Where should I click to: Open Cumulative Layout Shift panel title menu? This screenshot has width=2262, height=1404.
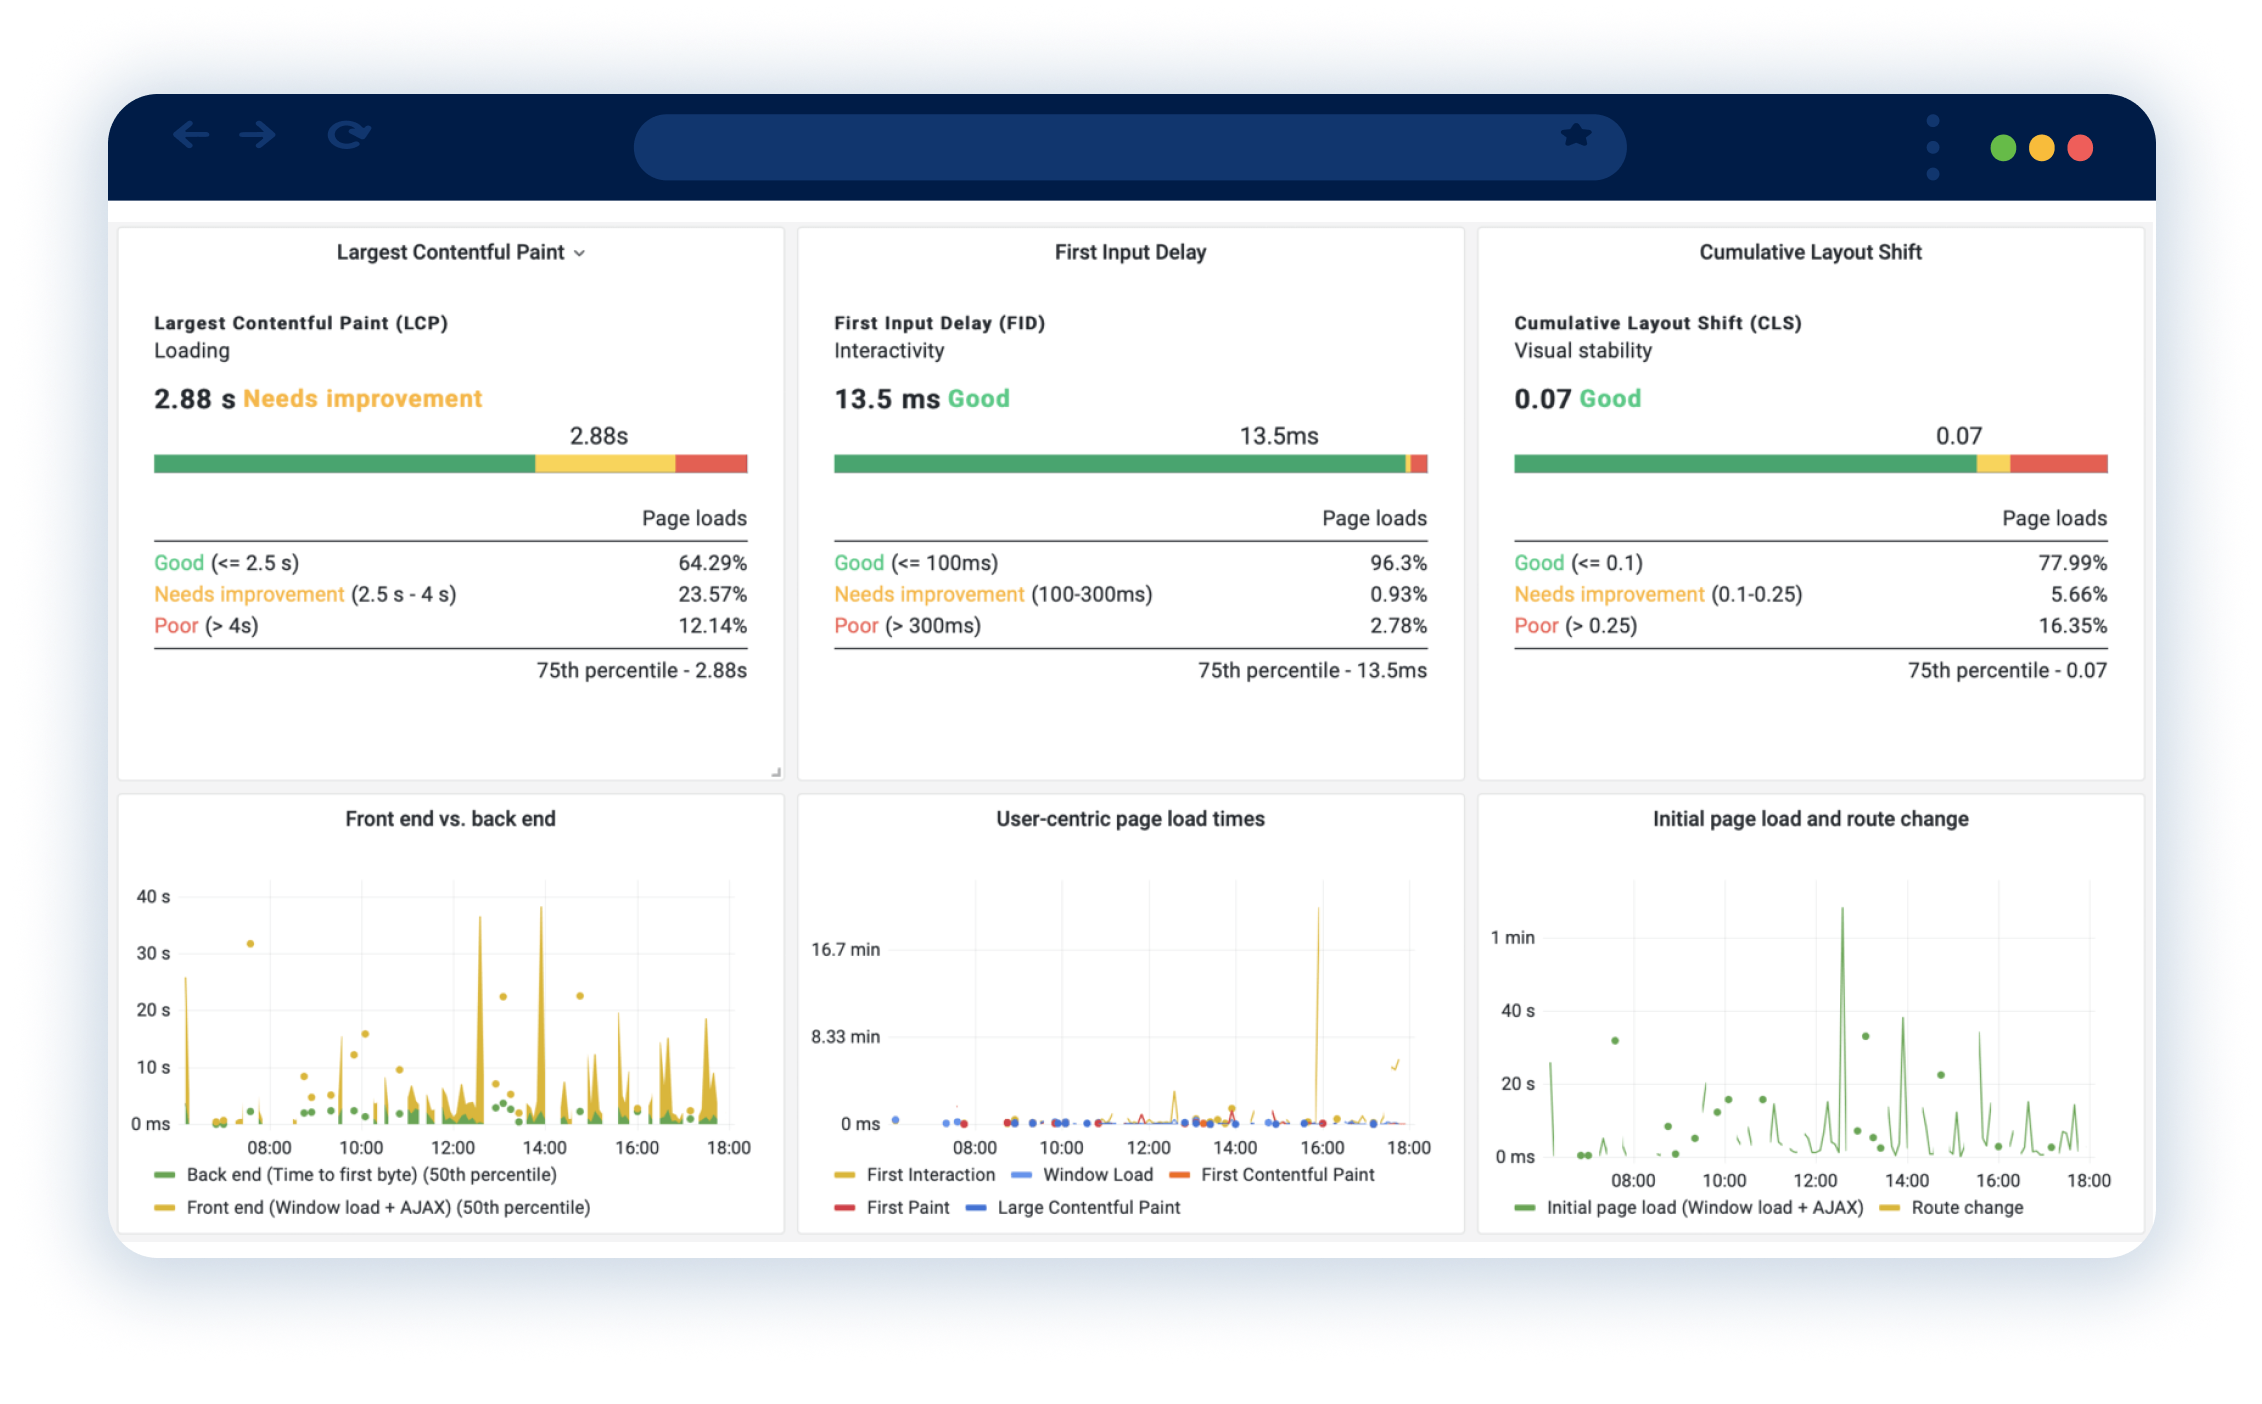1810,252
